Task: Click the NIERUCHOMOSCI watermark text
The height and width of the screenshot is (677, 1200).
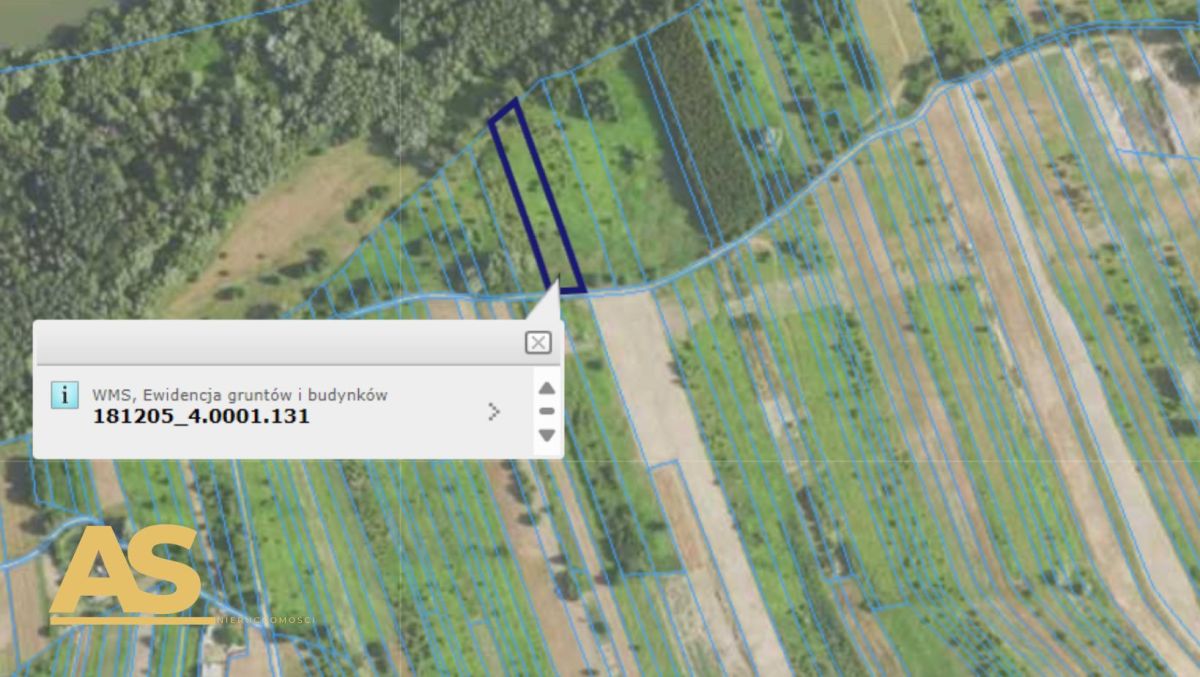Action: [x=265, y=620]
